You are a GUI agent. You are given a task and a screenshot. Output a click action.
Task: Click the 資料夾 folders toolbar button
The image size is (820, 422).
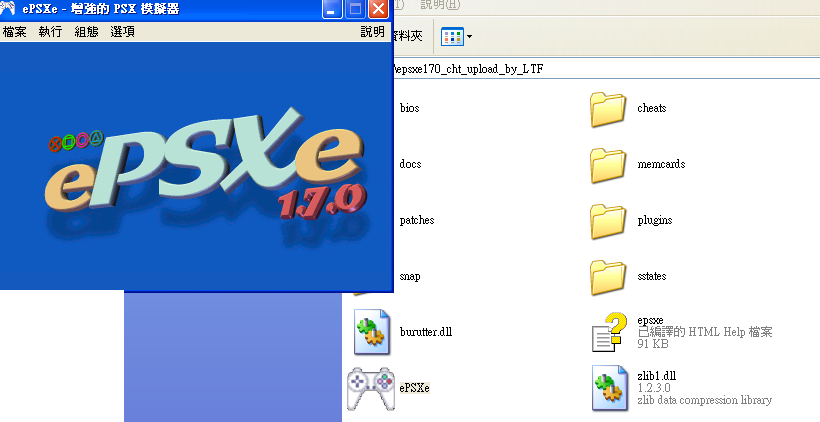pyautogui.click(x=408, y=36)
